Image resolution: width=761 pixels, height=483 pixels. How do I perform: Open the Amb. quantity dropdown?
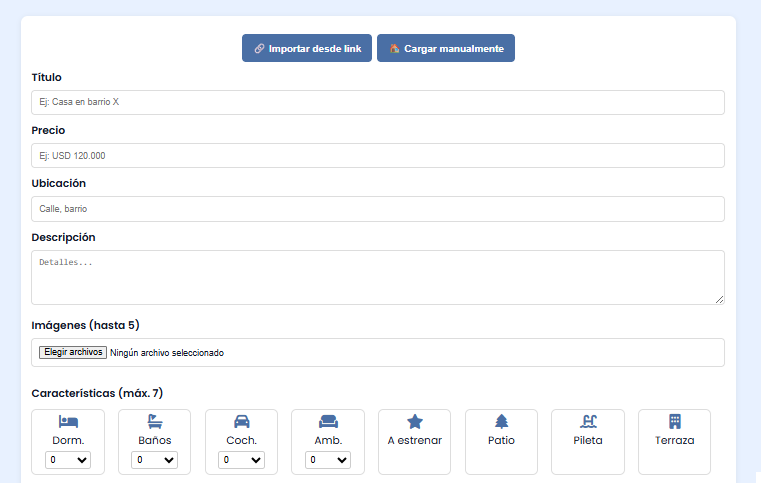pos(328,460)
